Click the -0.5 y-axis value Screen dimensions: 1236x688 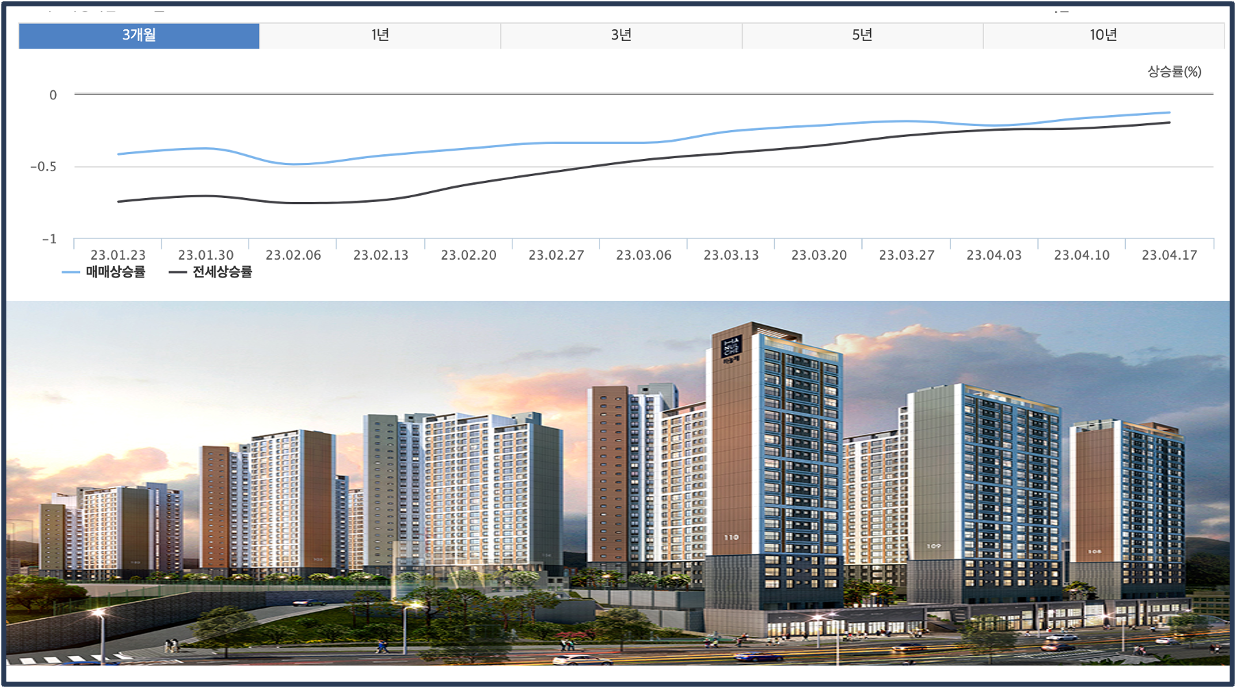tap(42, 167)
